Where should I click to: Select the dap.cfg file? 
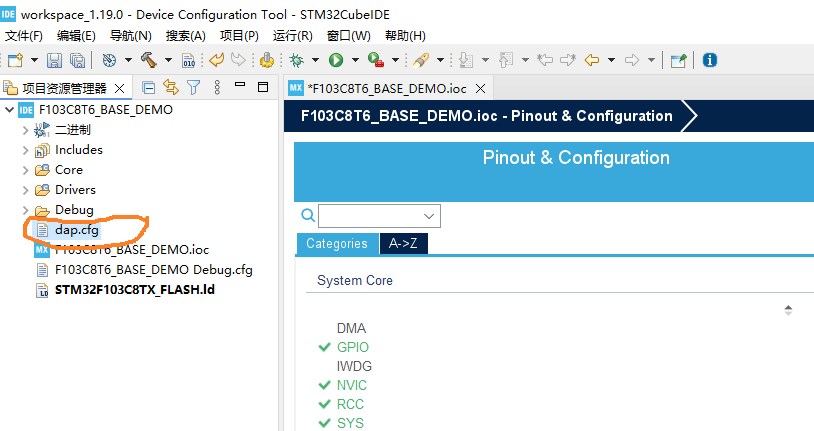click(x=77, y=230)
